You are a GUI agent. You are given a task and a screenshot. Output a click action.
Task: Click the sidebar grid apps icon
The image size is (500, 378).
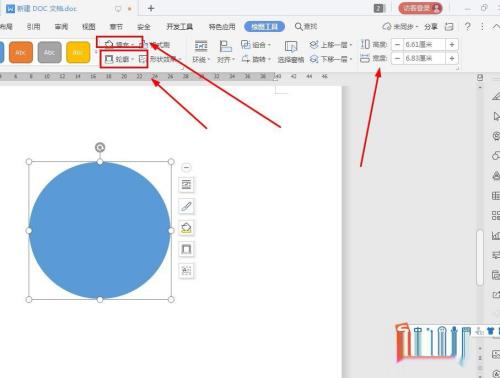[x=496, y=215]
